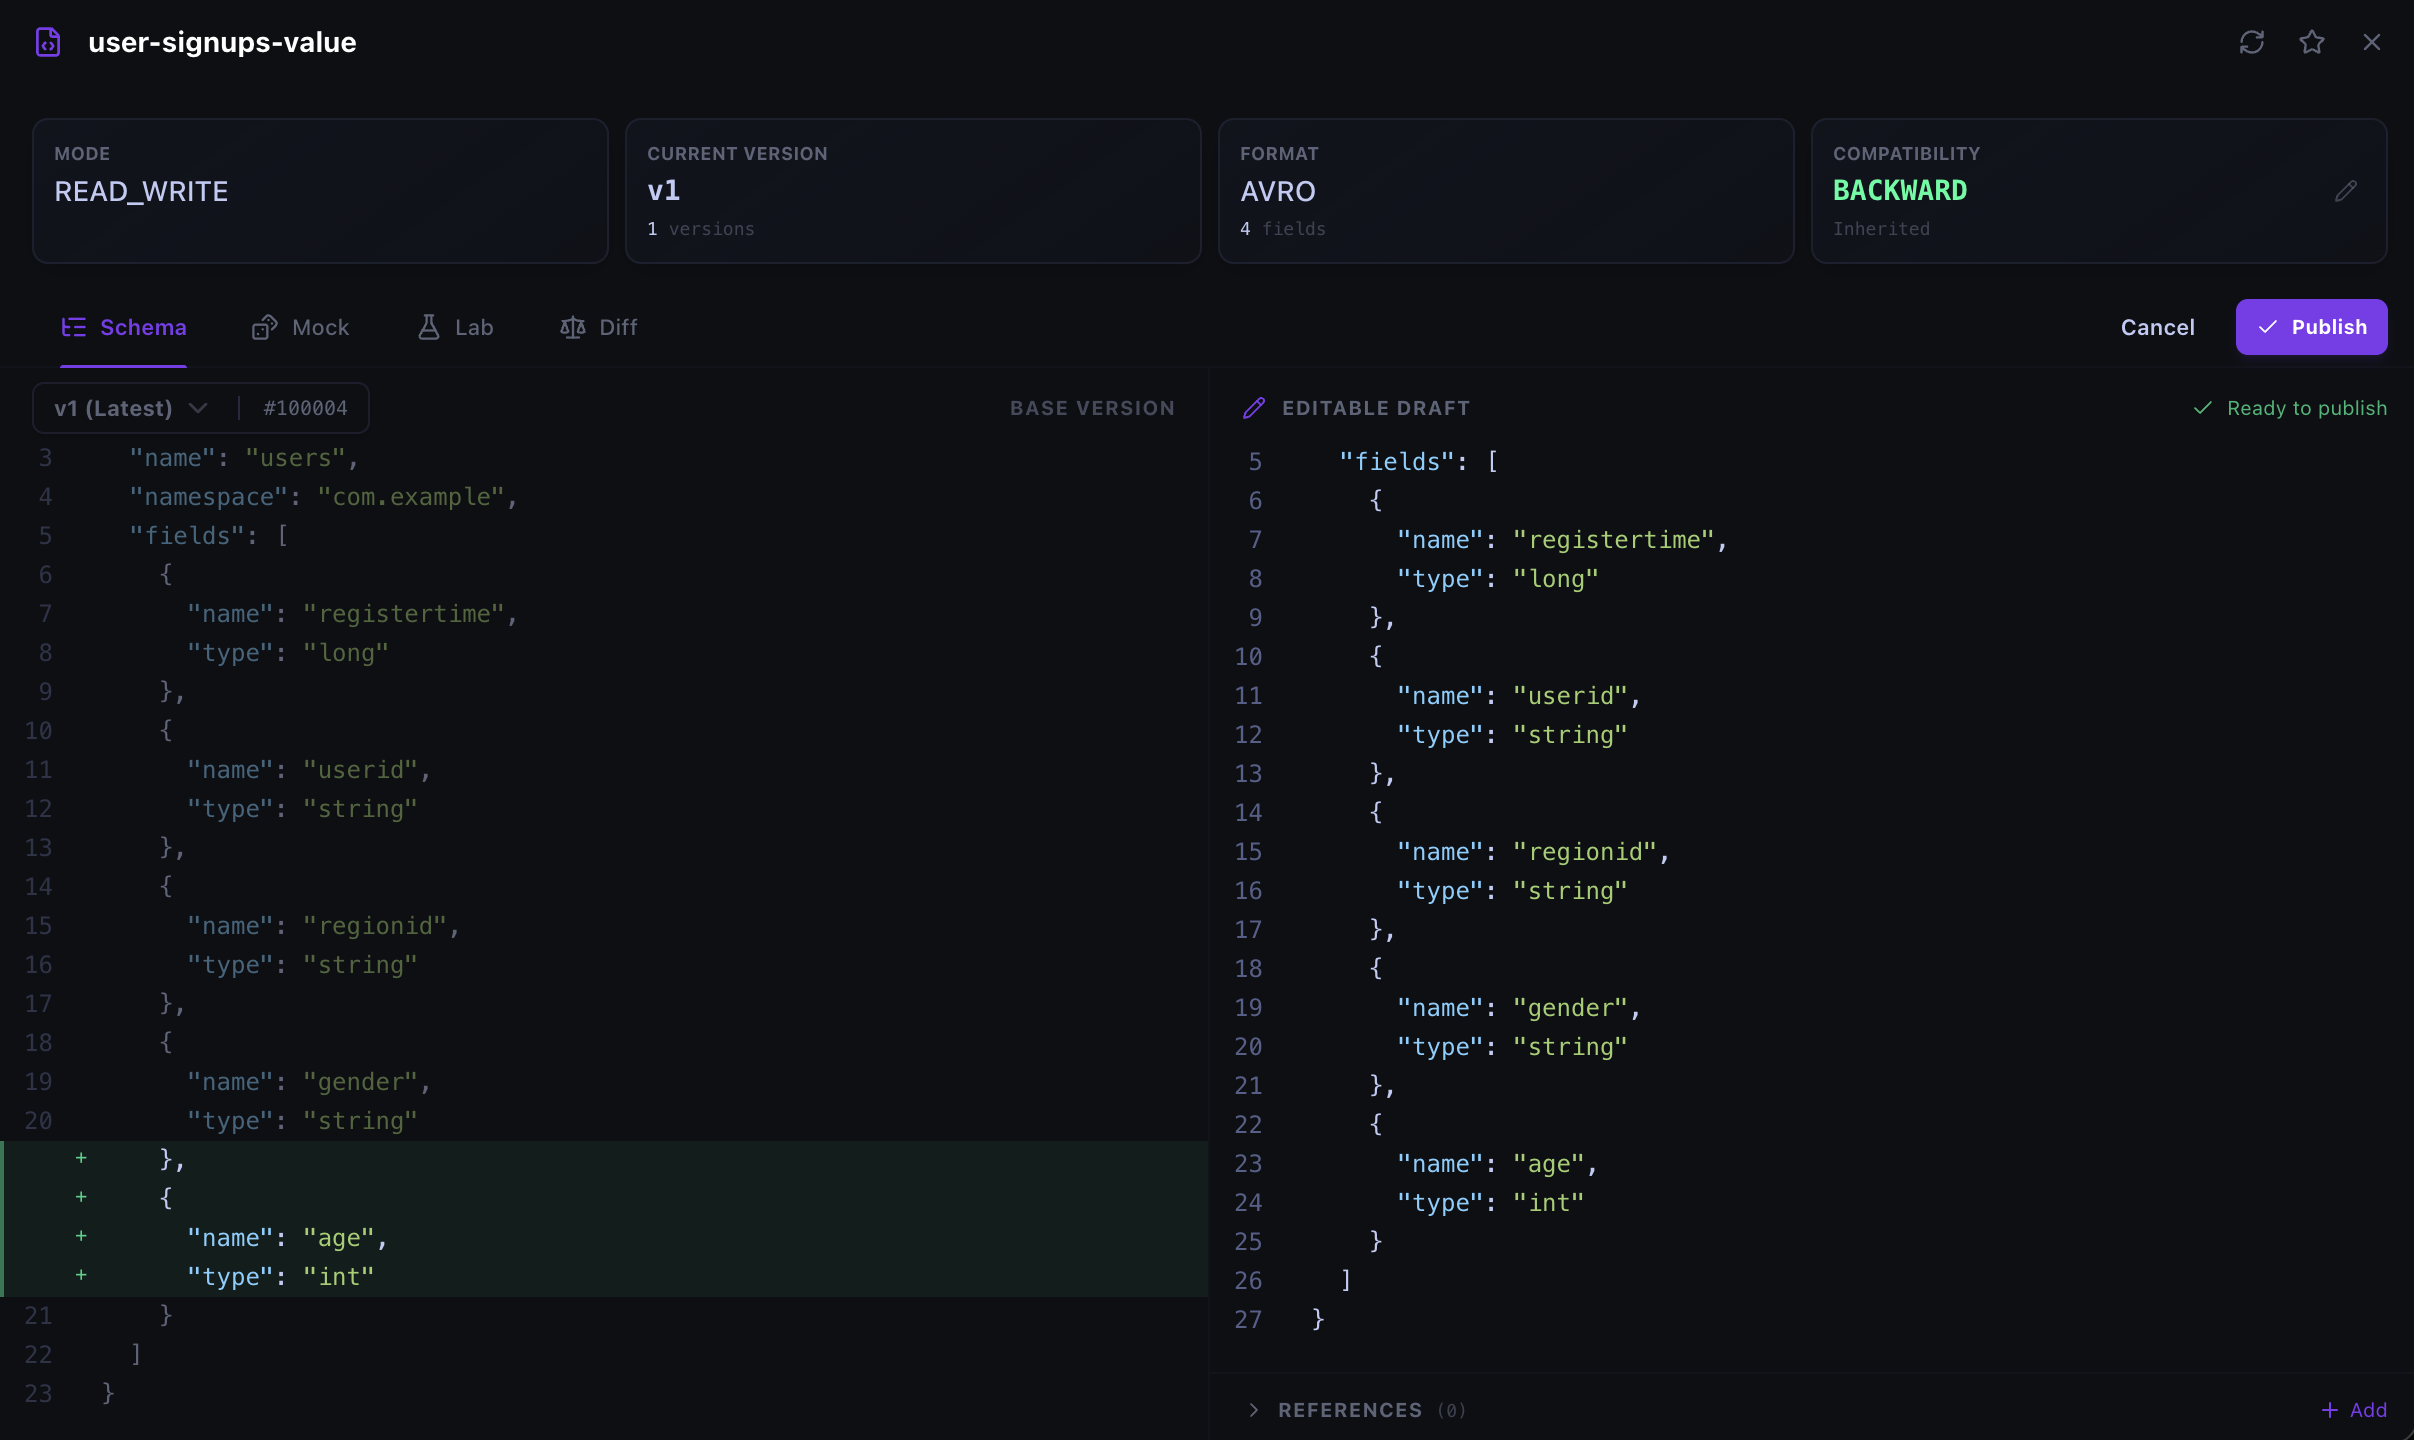Click the Diff scales icon

[x=572, y=327]
